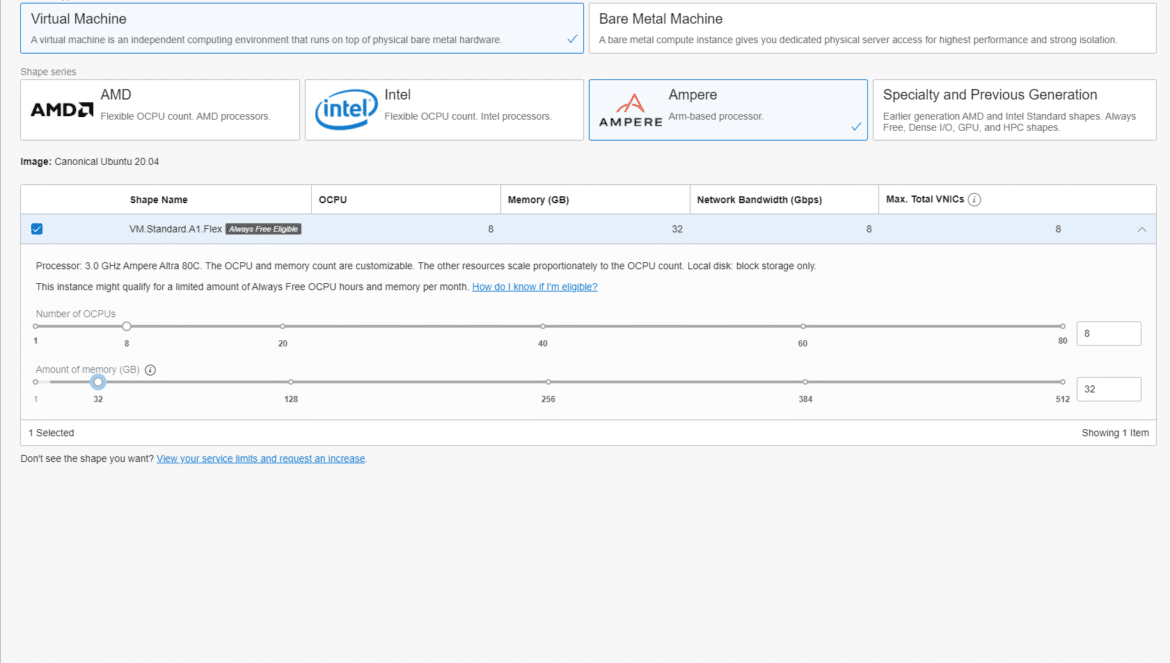Click the AMD logo
The width and height of the screenshot is (1170, 663).
pyautogui.click(x=62, y=110)
